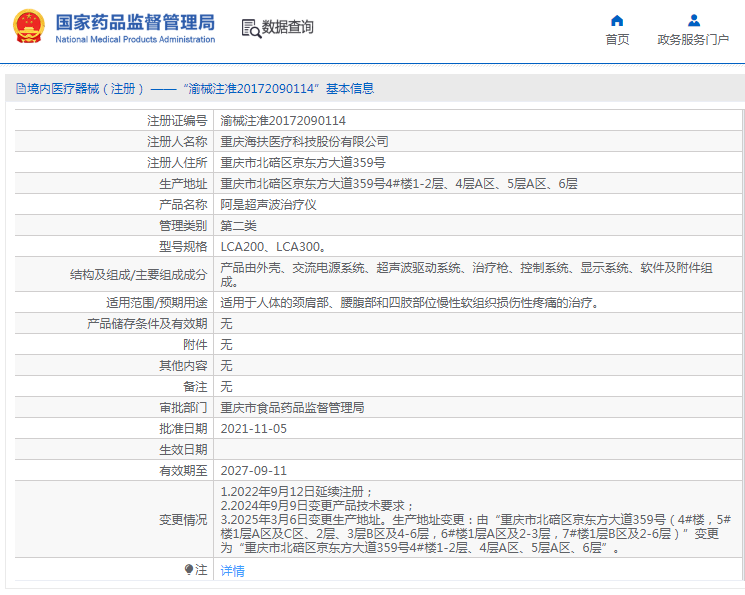Select registration number value 渝械注准20172090114 in table

pyautogui.click(x=283, y=121)
